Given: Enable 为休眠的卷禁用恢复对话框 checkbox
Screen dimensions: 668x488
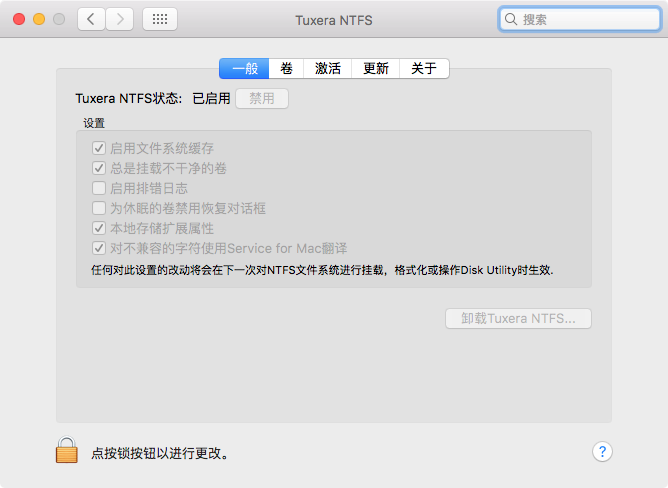Looking at the screenshot, I should (x=99, y=208).
